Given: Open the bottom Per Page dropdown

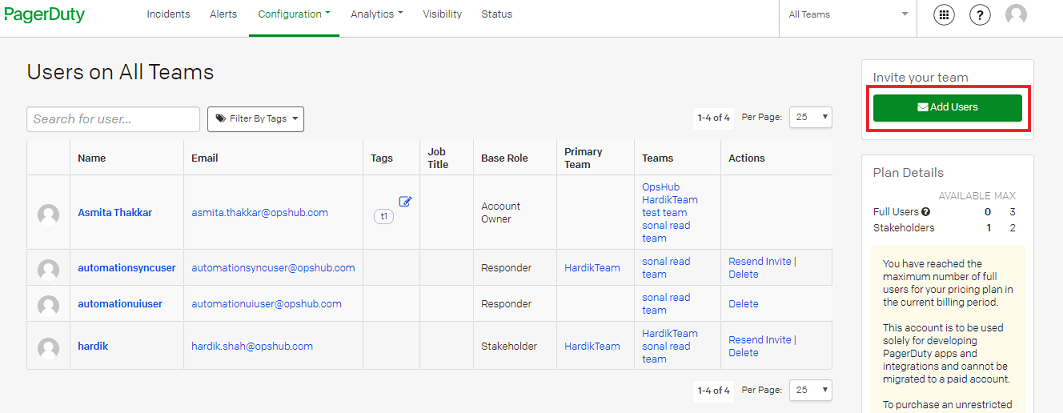Looking at the screenshot, I should click(x=810, y=389).
